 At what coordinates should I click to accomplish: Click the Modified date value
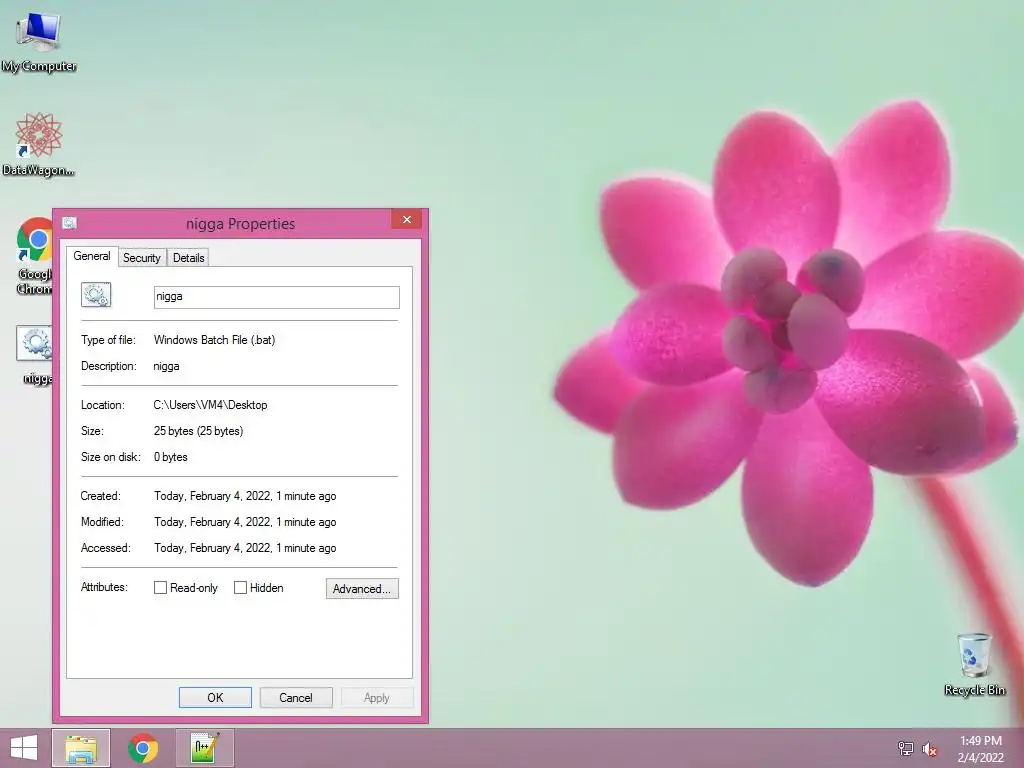point(245,522)
